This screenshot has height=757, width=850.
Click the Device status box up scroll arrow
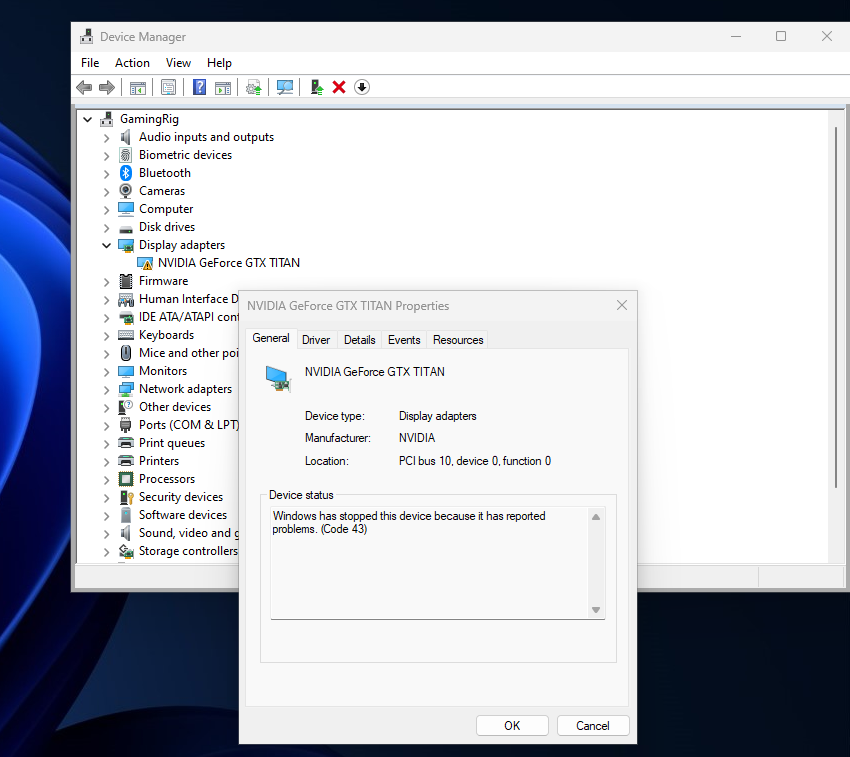pyautogui.click(x=596, y=517)
